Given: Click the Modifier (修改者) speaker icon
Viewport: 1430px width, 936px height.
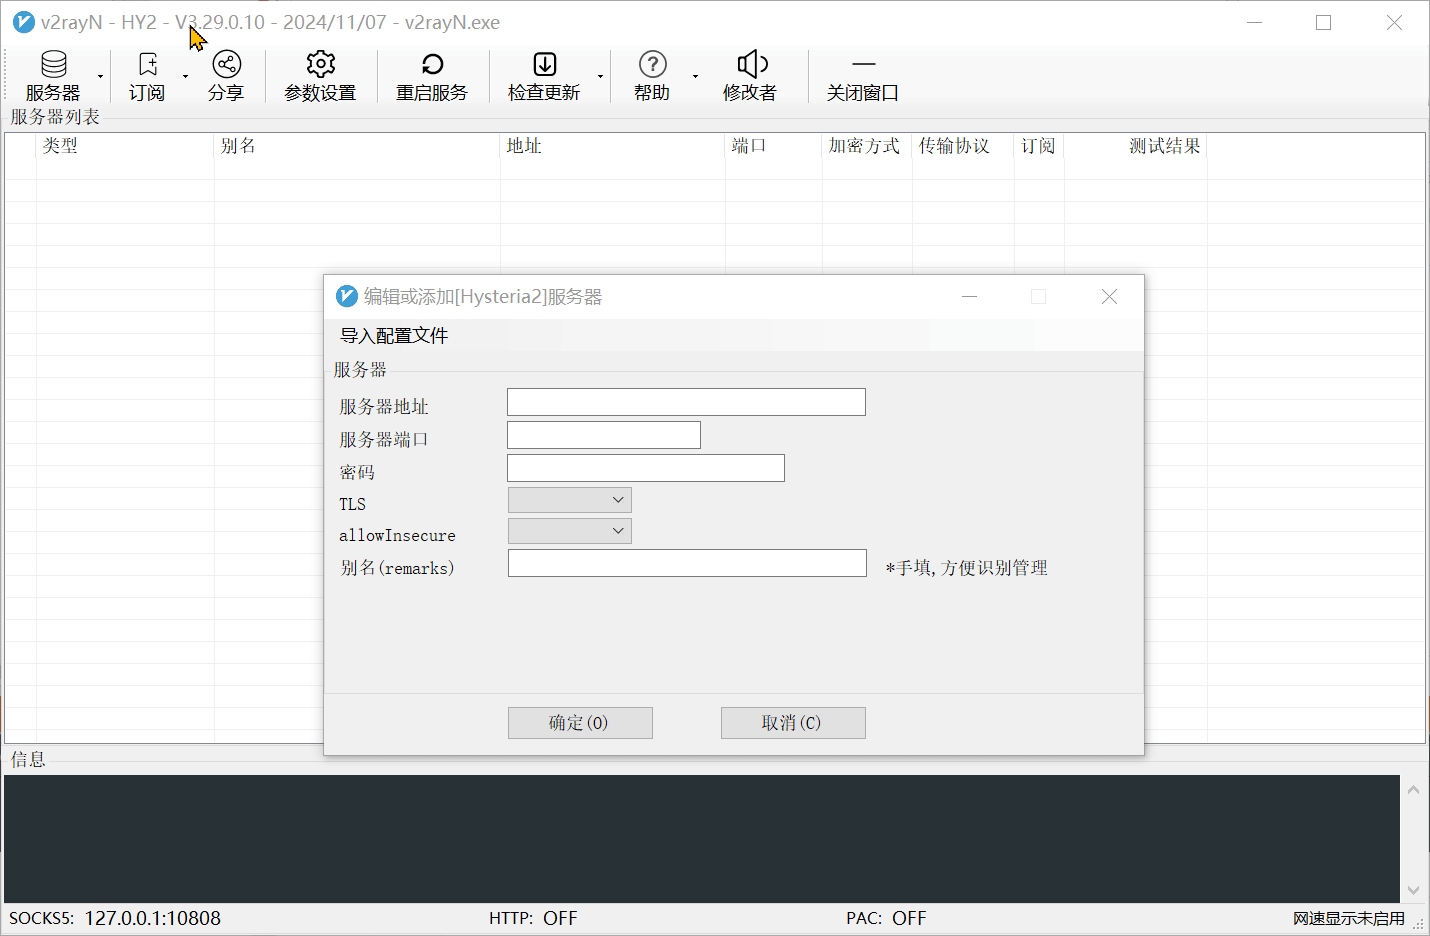Looking at the screenshot, I should 751,65.
